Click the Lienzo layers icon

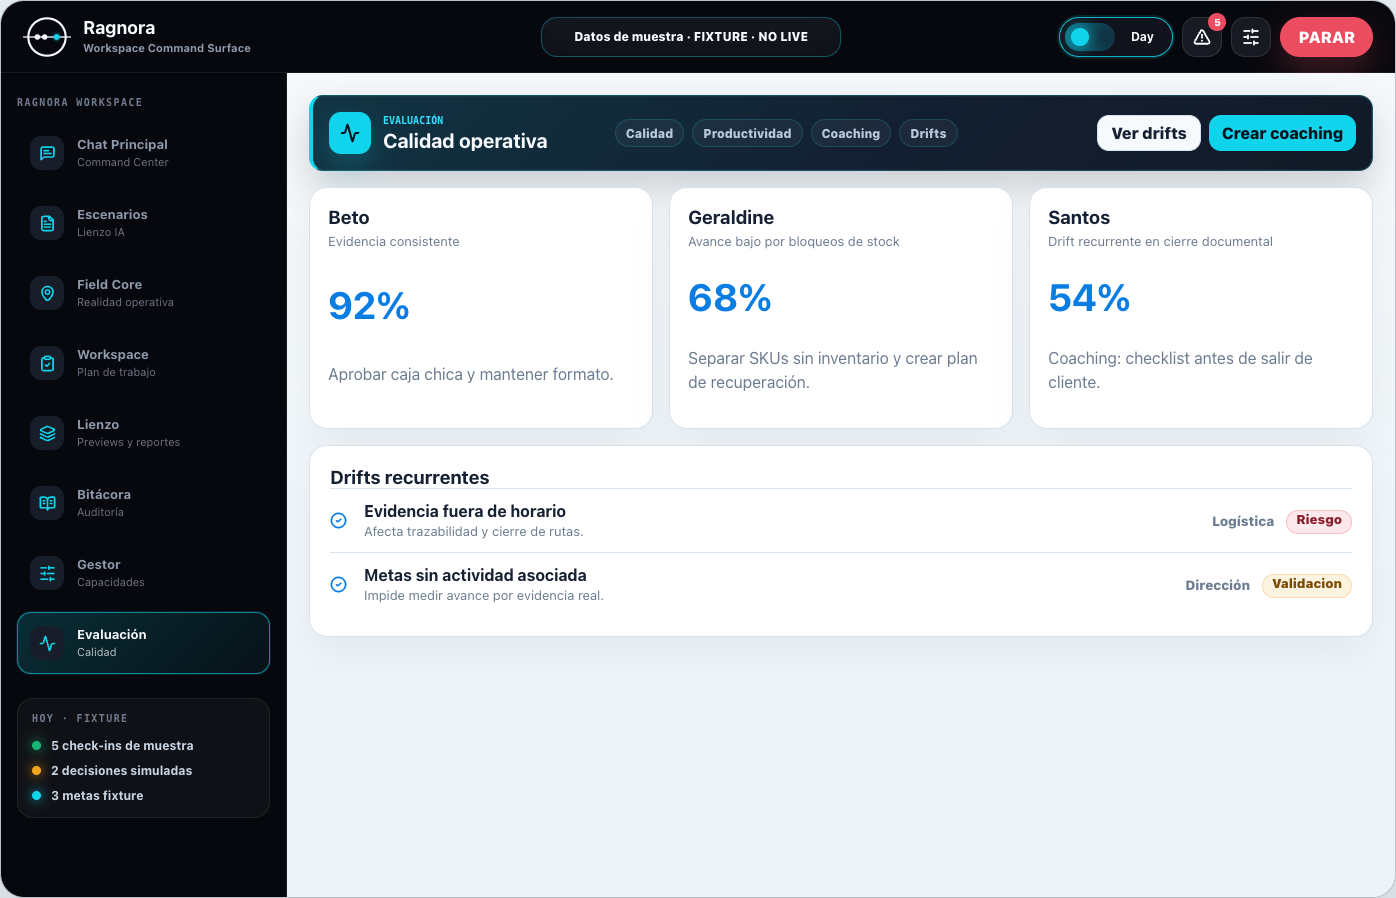(x=47, y=433)
